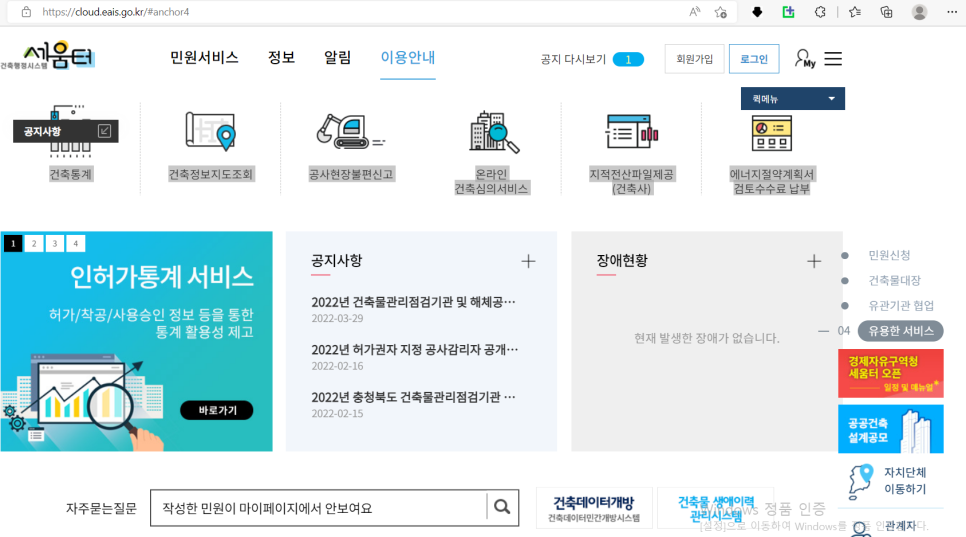This screenshot has height=537, width=966.
Task: Open browser settings ellipsis menu
Action: coord(952,12)
